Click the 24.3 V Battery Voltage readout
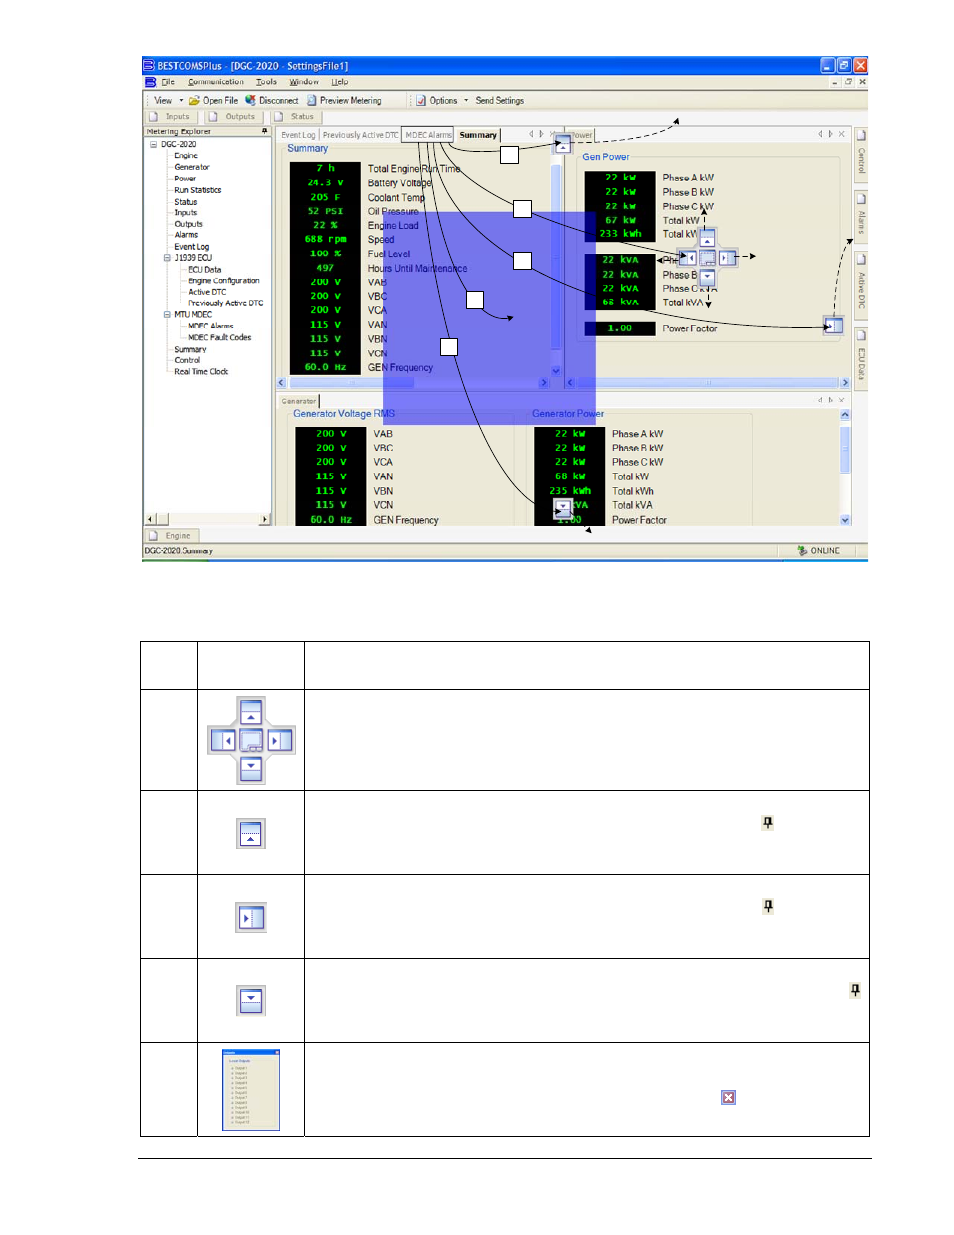The image size is (954, 1235). [325, 183]
